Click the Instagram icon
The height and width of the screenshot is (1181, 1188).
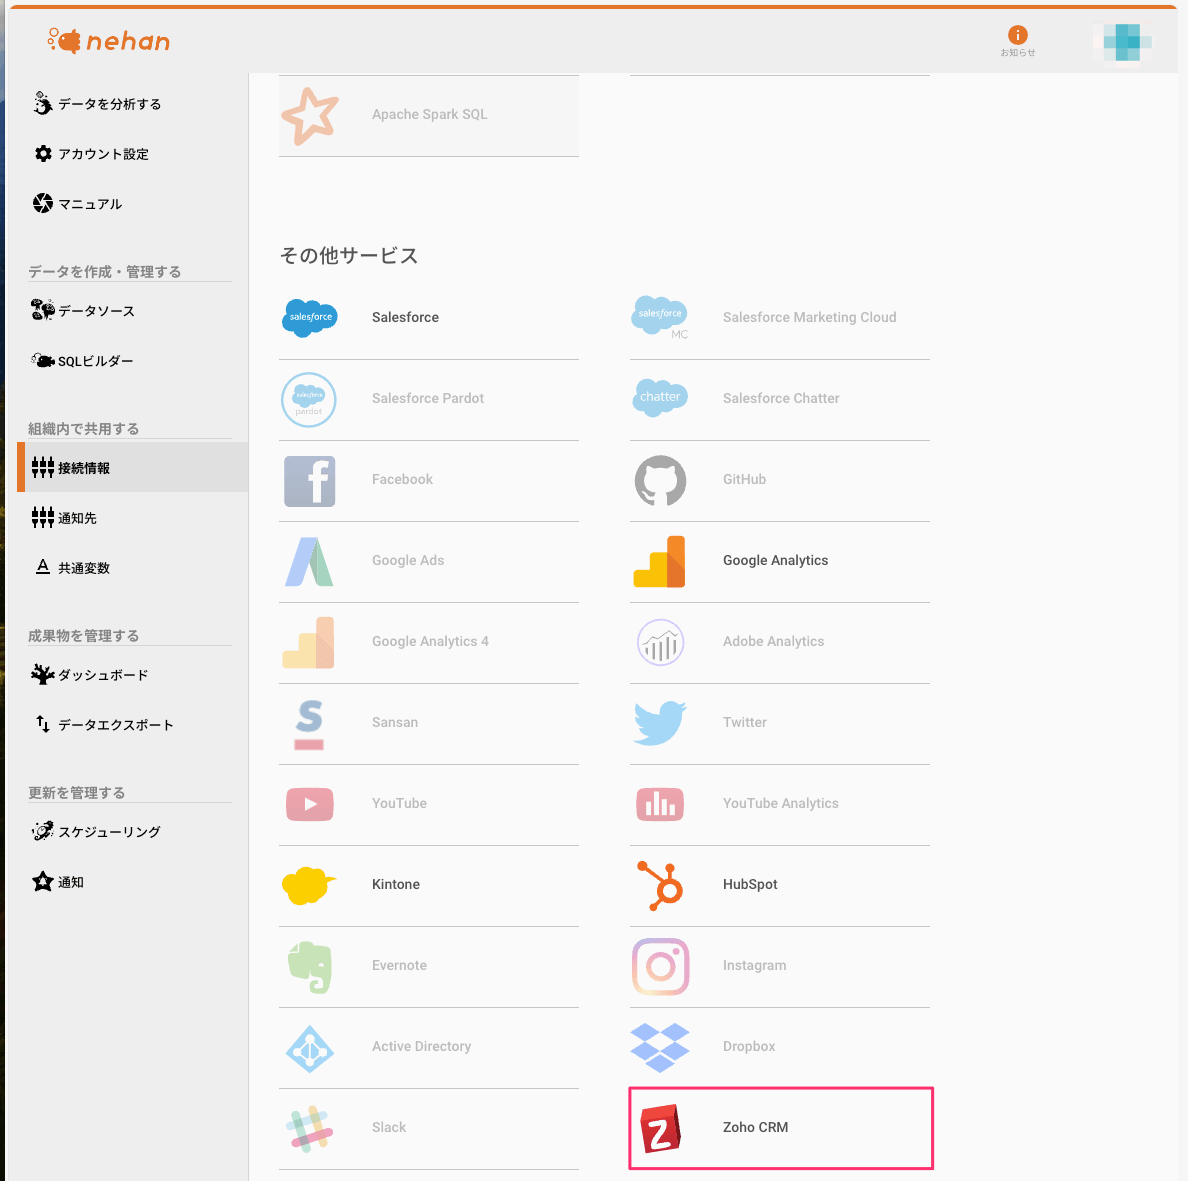(661, 967)
